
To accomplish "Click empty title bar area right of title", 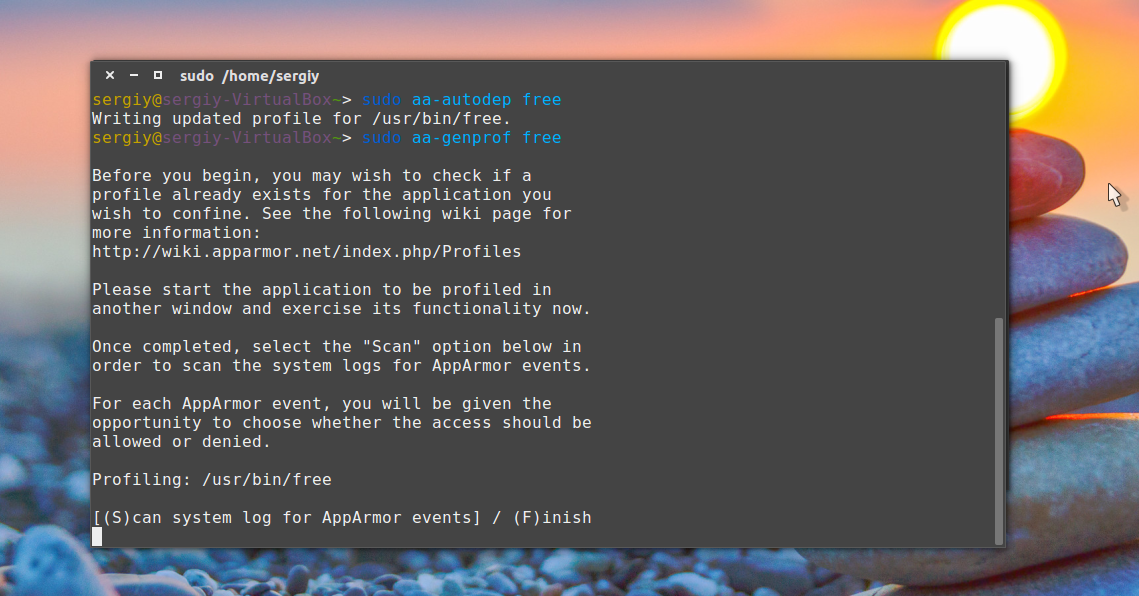I will click(650, 75).
